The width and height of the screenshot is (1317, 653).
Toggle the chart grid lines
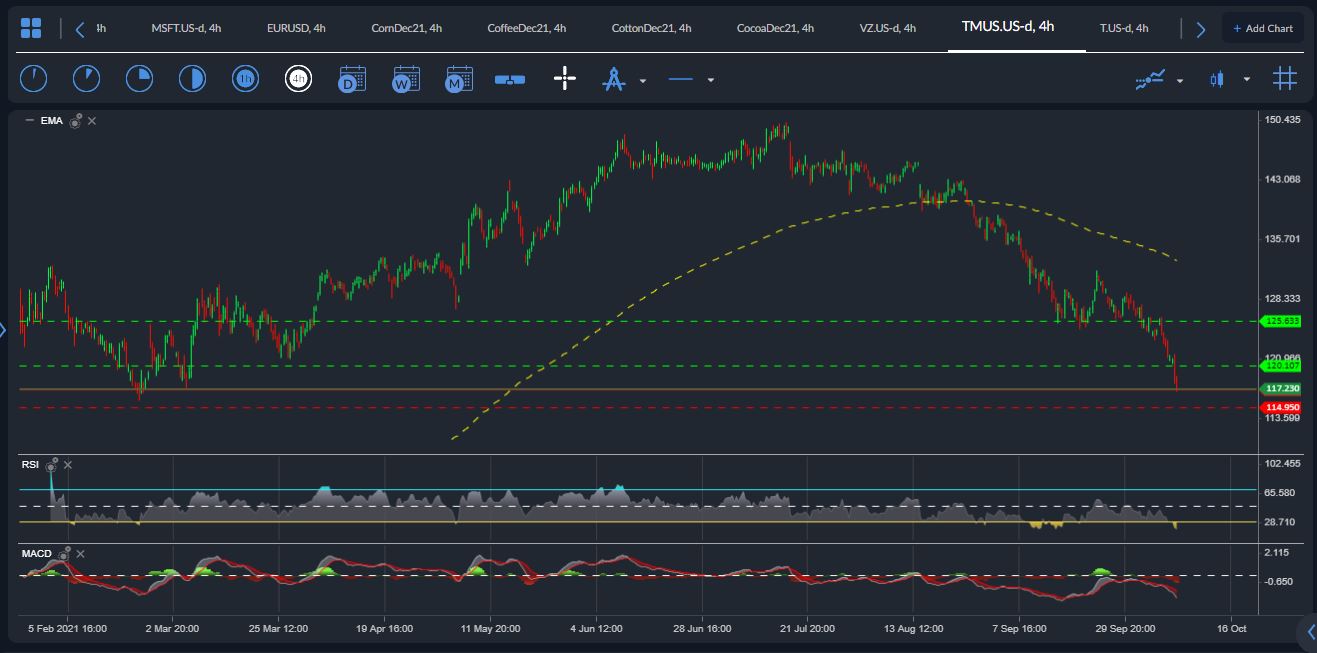(1285, 78)
